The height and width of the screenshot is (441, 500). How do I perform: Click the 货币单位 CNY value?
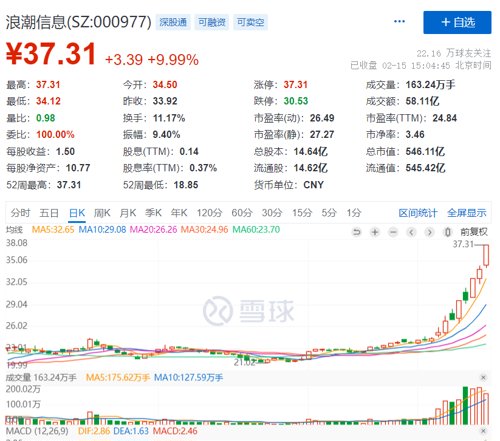coord(313,185)
